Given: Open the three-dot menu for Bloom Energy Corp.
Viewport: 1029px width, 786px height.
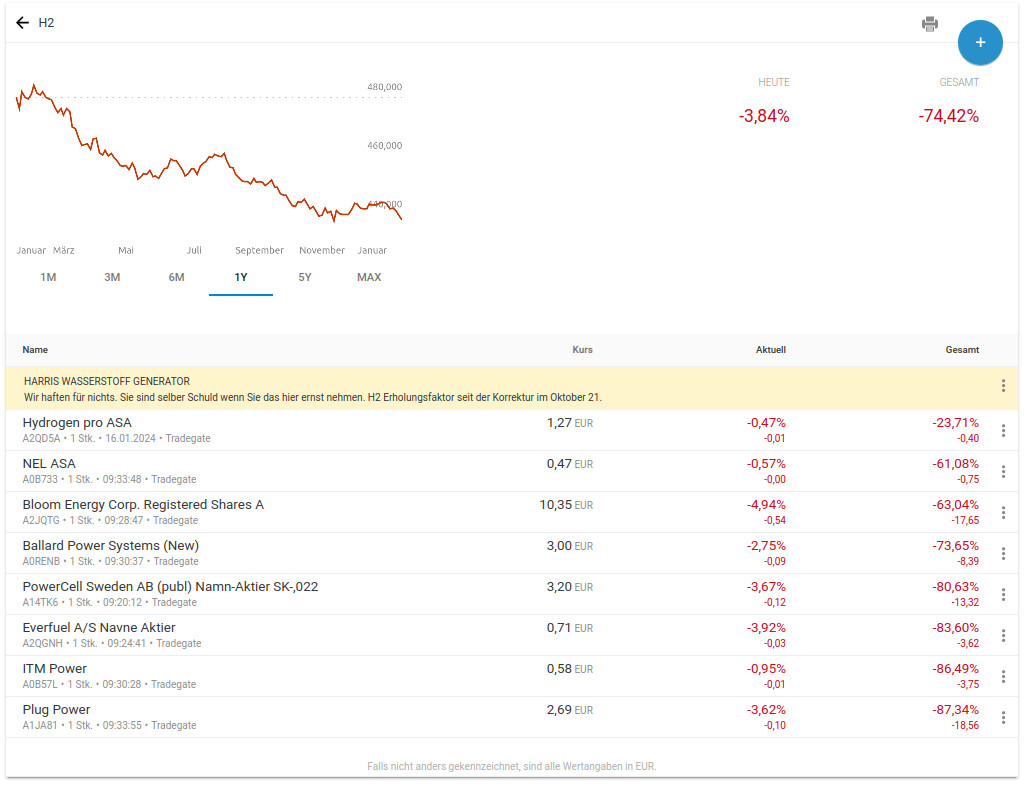Looking at the screenshot, I should point(1003,513).
